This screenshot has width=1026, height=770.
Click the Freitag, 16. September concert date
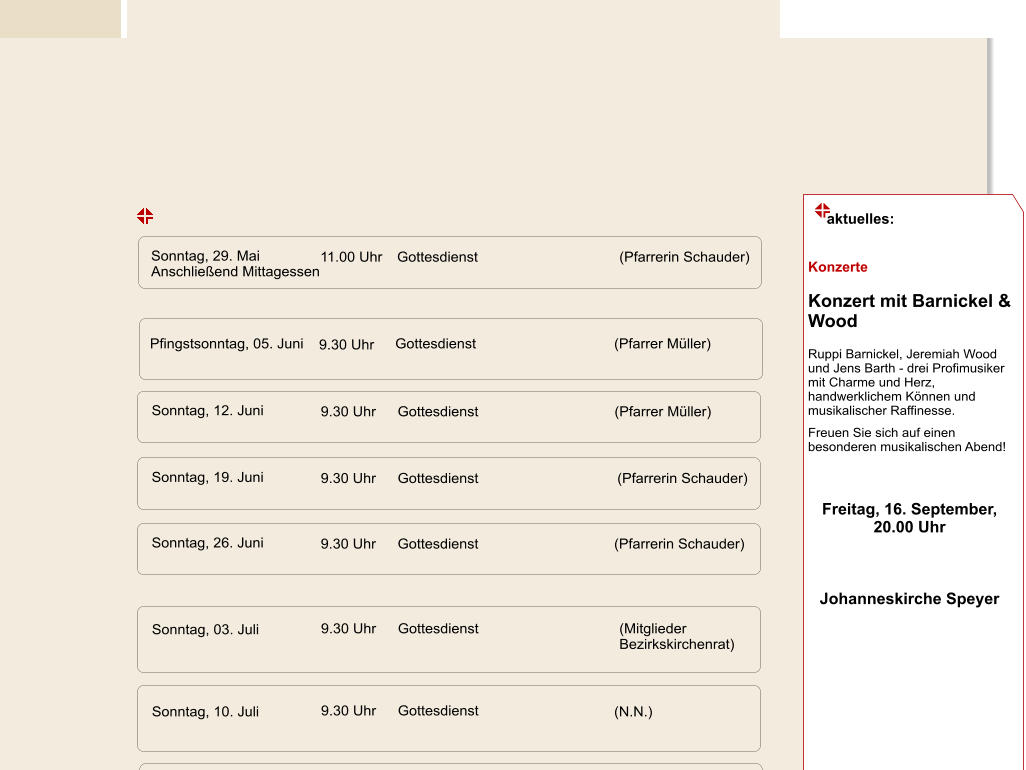[x=909, y=518]
